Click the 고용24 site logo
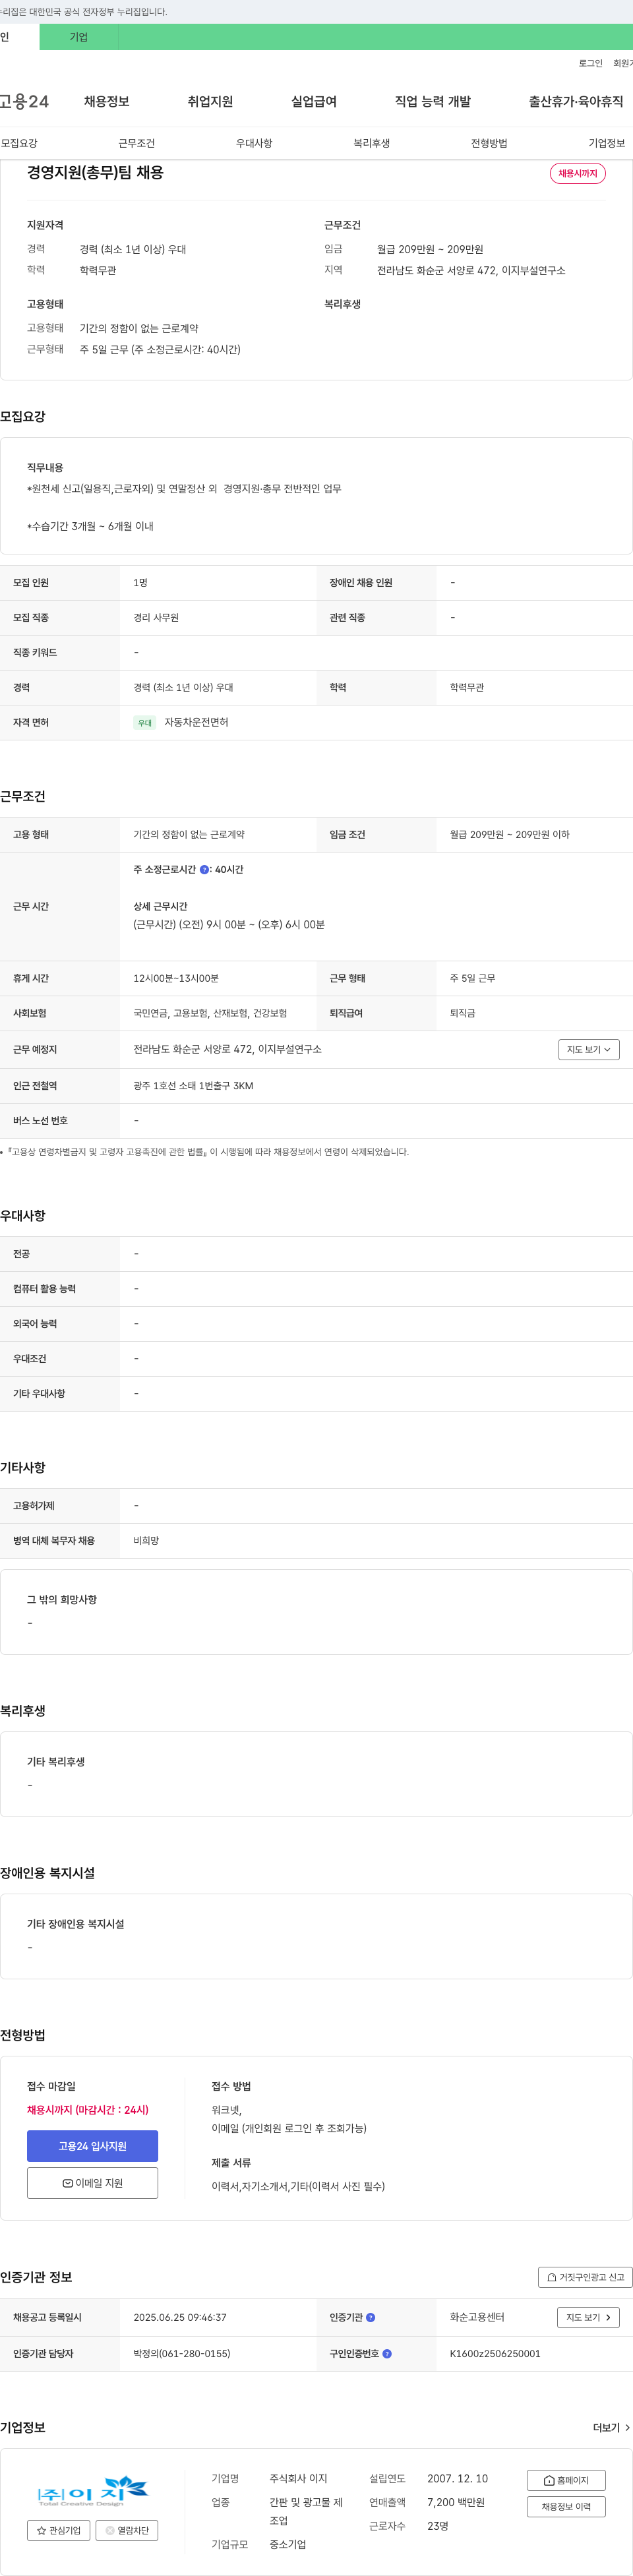This screenshot has height=2576, width=633. [x=24, y=101]
